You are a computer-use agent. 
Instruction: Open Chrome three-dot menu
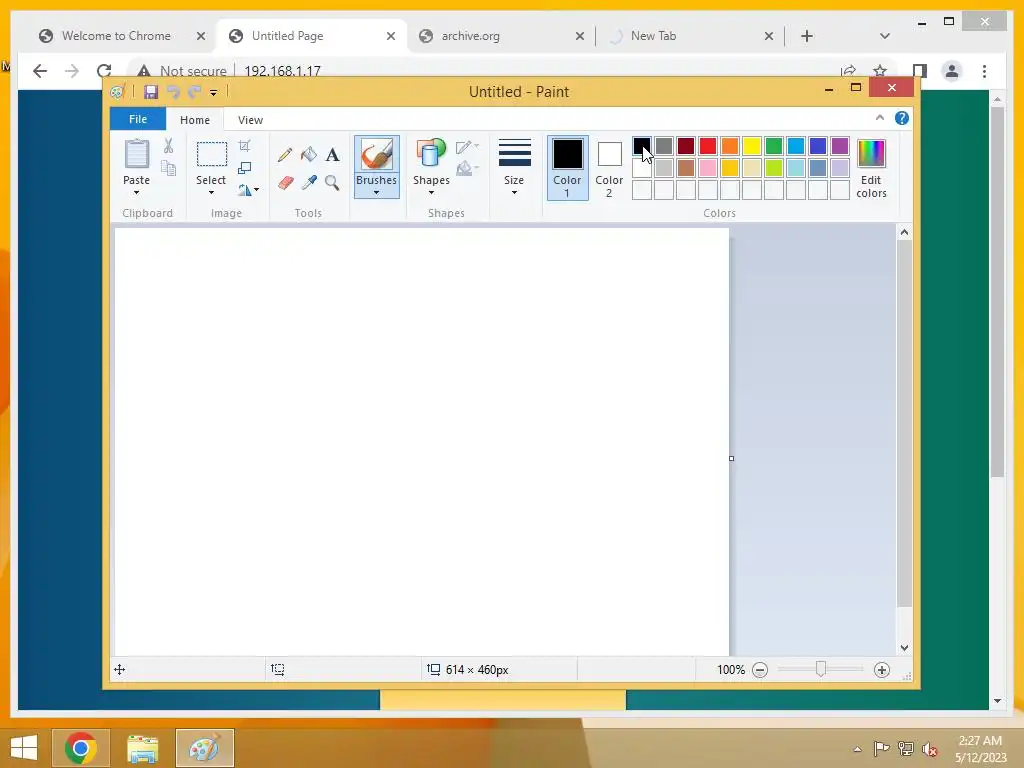coord(984,71)
